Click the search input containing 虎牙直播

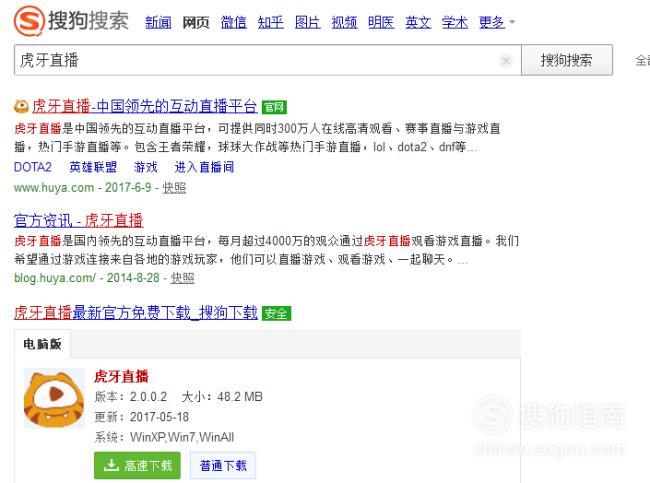point(267,60)
